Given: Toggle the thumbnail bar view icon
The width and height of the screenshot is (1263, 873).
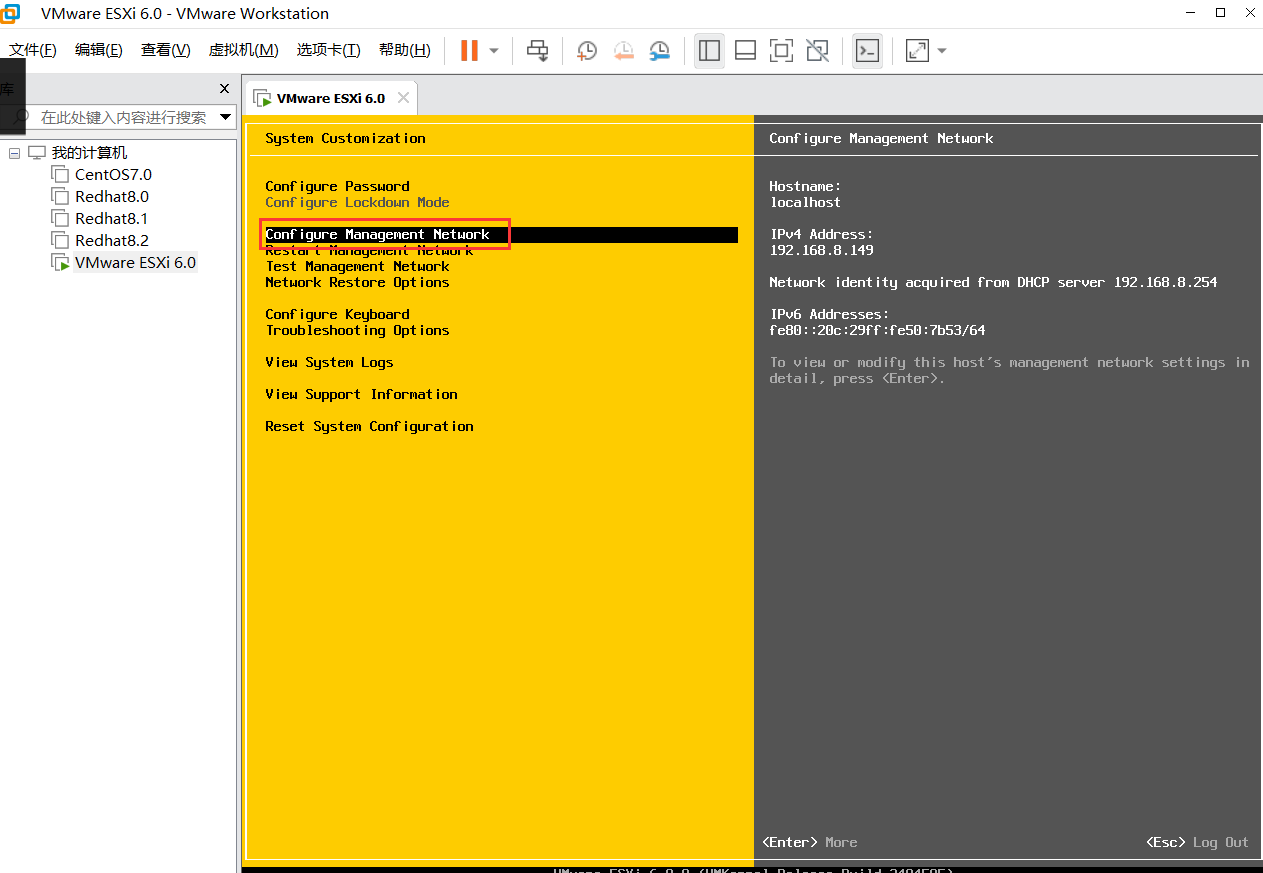Looking at the screenshot, I should tap(745, 50).
